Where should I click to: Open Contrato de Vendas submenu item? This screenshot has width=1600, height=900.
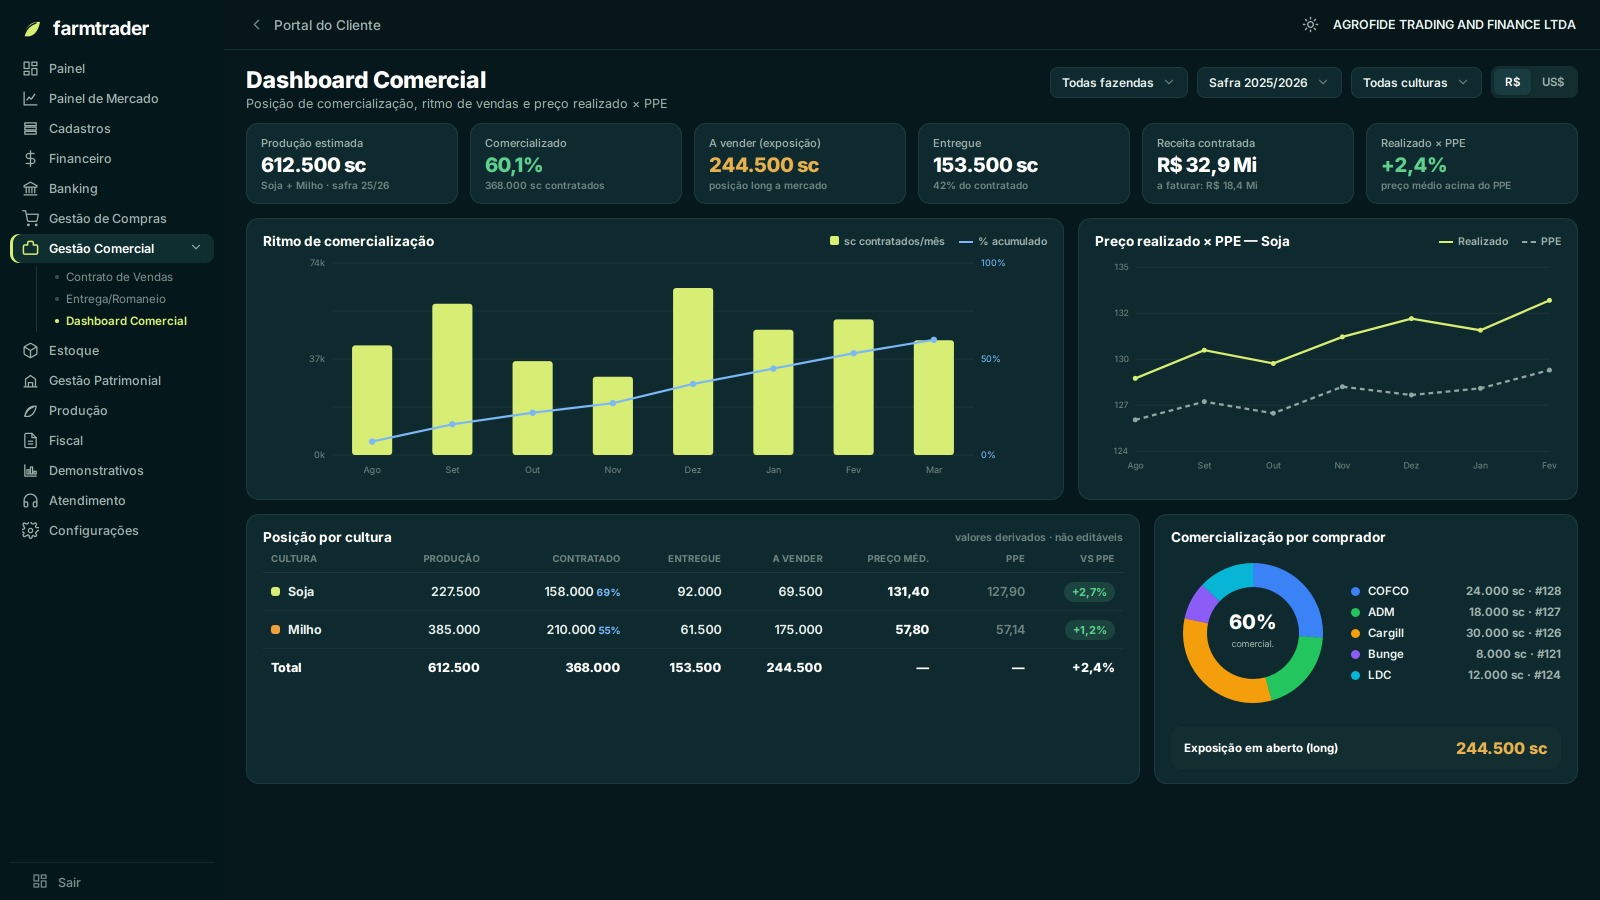[x=119, y=277]
